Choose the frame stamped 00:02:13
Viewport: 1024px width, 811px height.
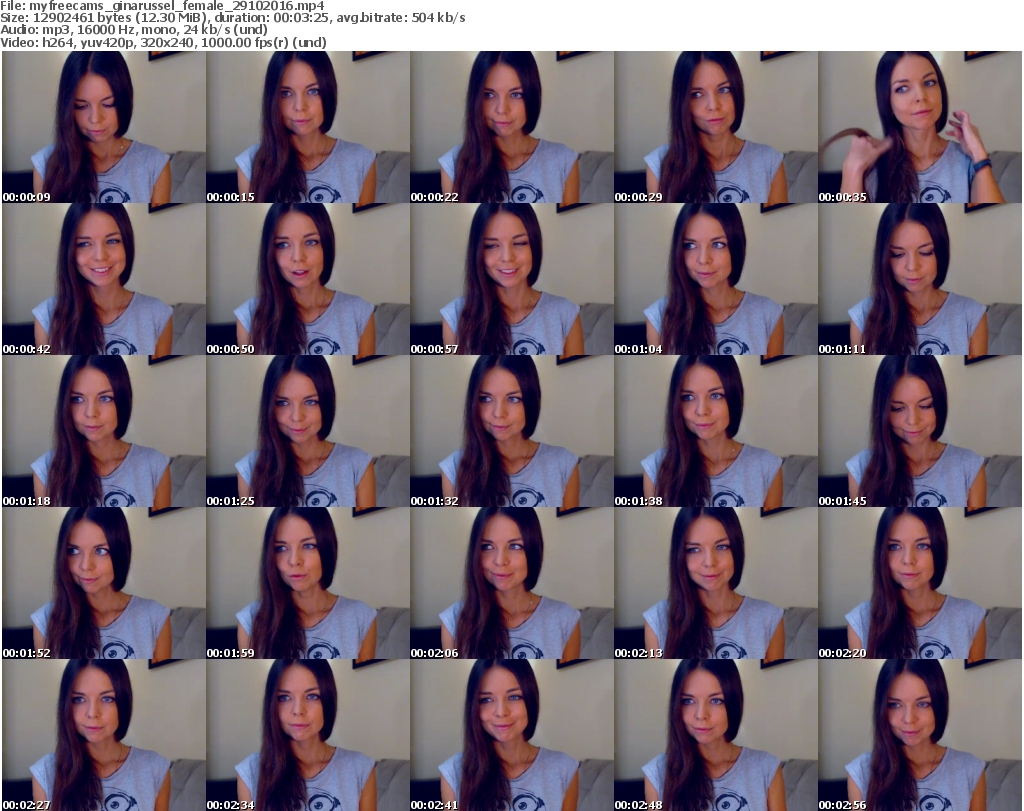point(716,583)
